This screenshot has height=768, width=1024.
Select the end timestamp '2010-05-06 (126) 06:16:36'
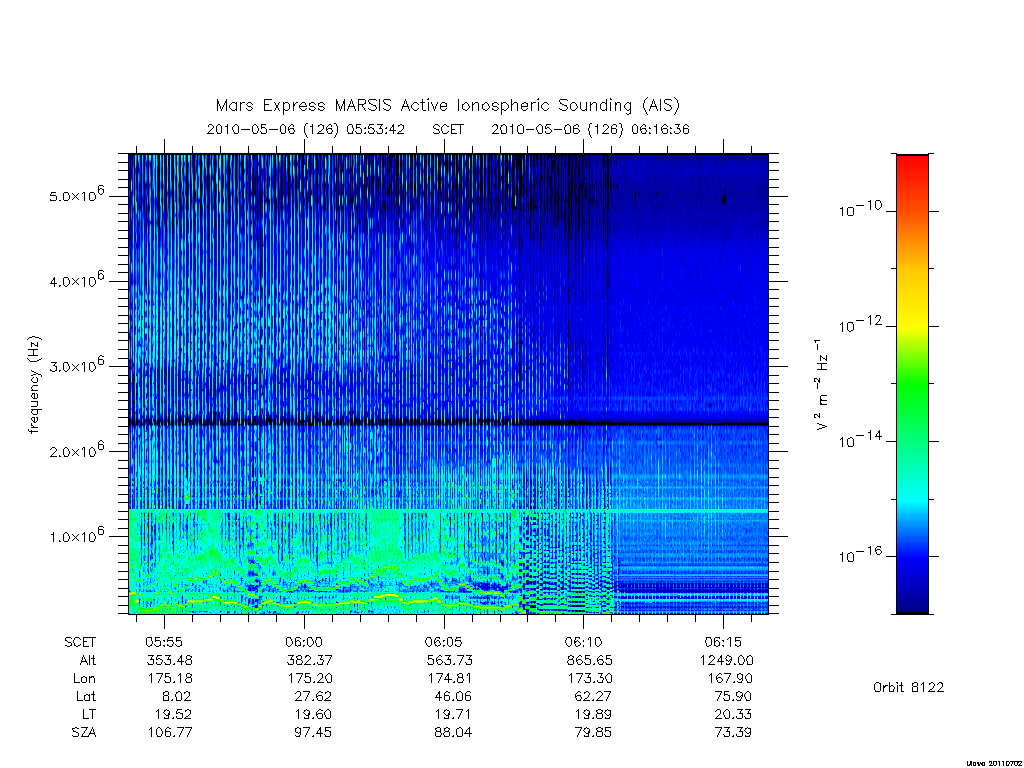point(590,129)
